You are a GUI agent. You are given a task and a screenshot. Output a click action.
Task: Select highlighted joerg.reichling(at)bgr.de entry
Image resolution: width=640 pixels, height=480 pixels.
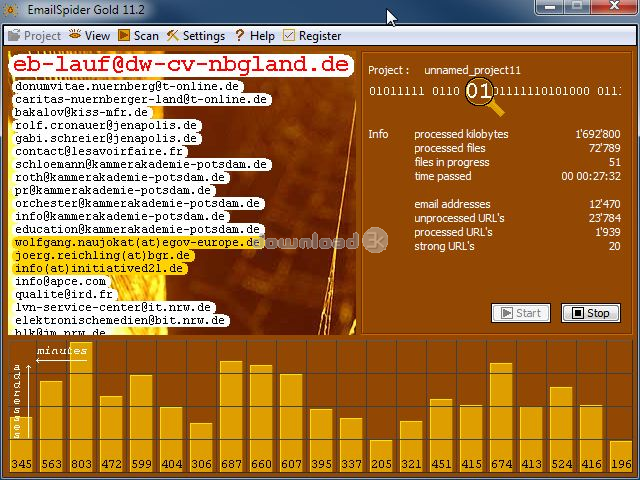tap(102, 256)
